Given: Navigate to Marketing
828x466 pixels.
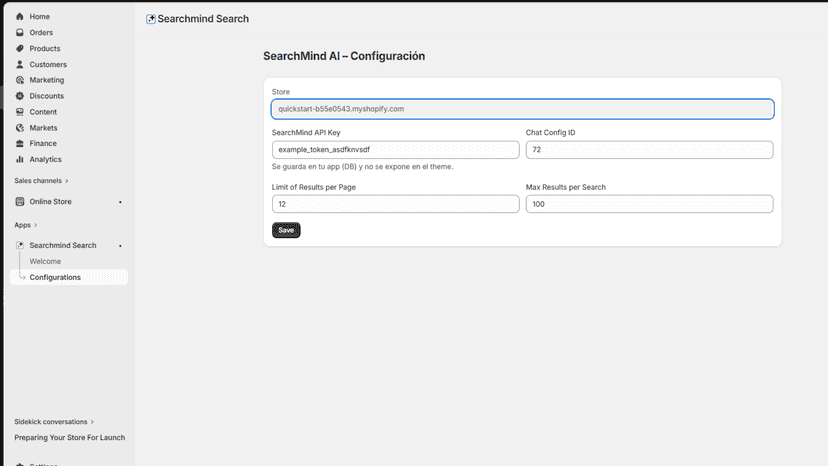Looking at the screenshot, I should pos(47,80).
